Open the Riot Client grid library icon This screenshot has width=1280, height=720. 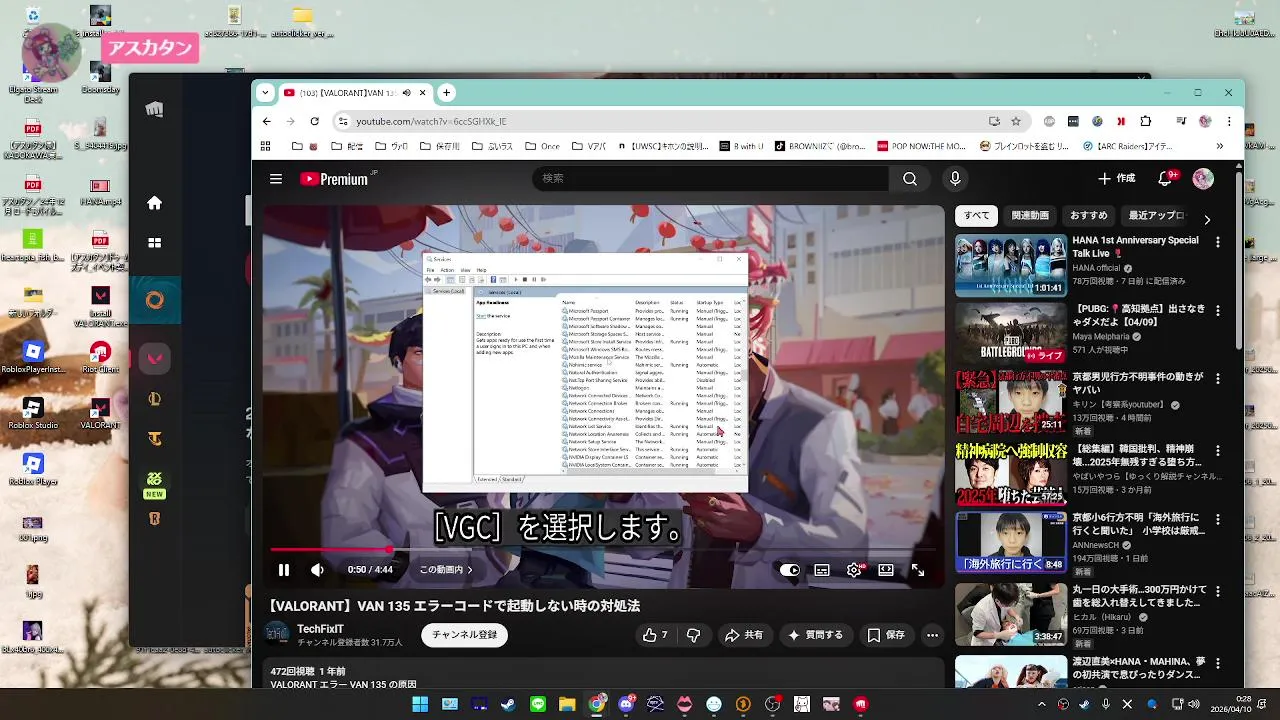pos(155,243)
